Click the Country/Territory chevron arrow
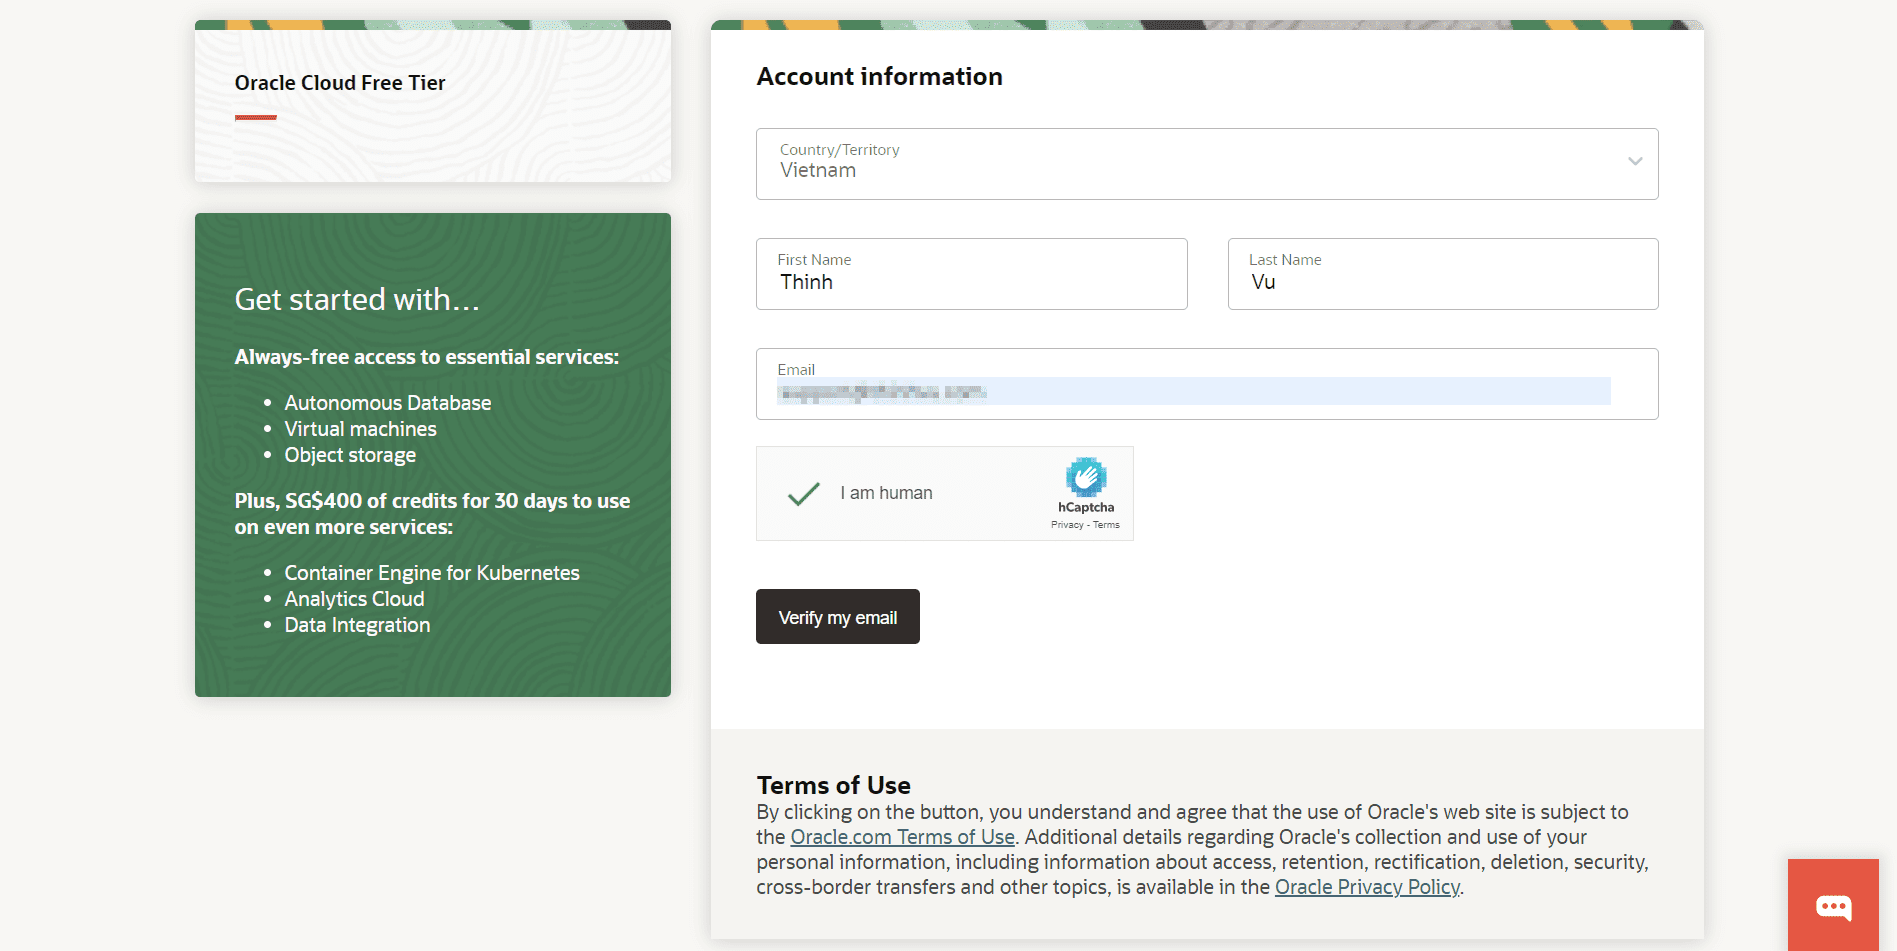This screenshot has width=1897, height=951. click(1635, 161)
